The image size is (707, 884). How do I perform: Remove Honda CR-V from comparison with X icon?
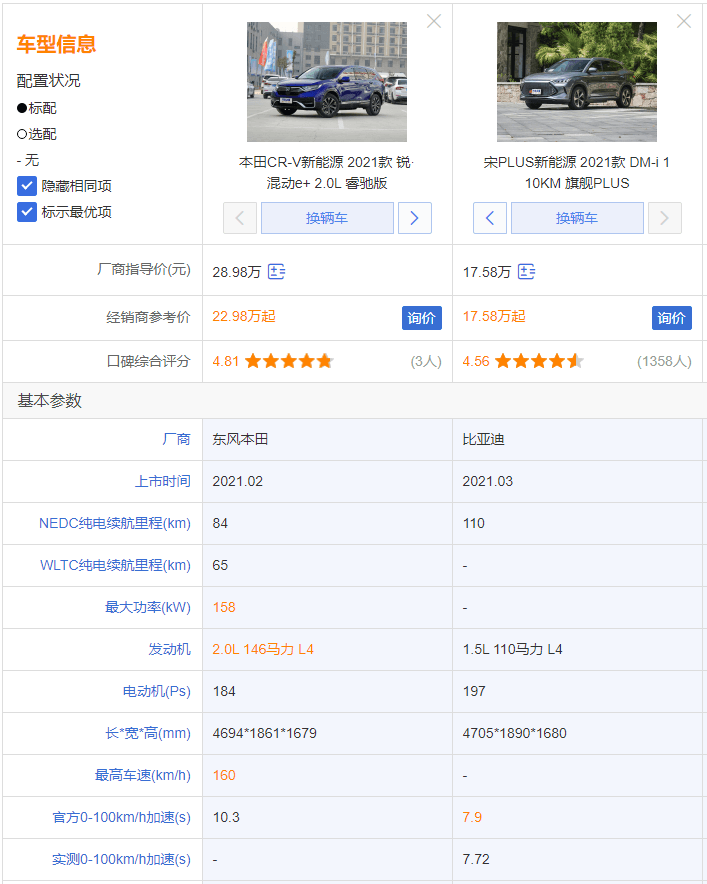[x=434, y=21]
